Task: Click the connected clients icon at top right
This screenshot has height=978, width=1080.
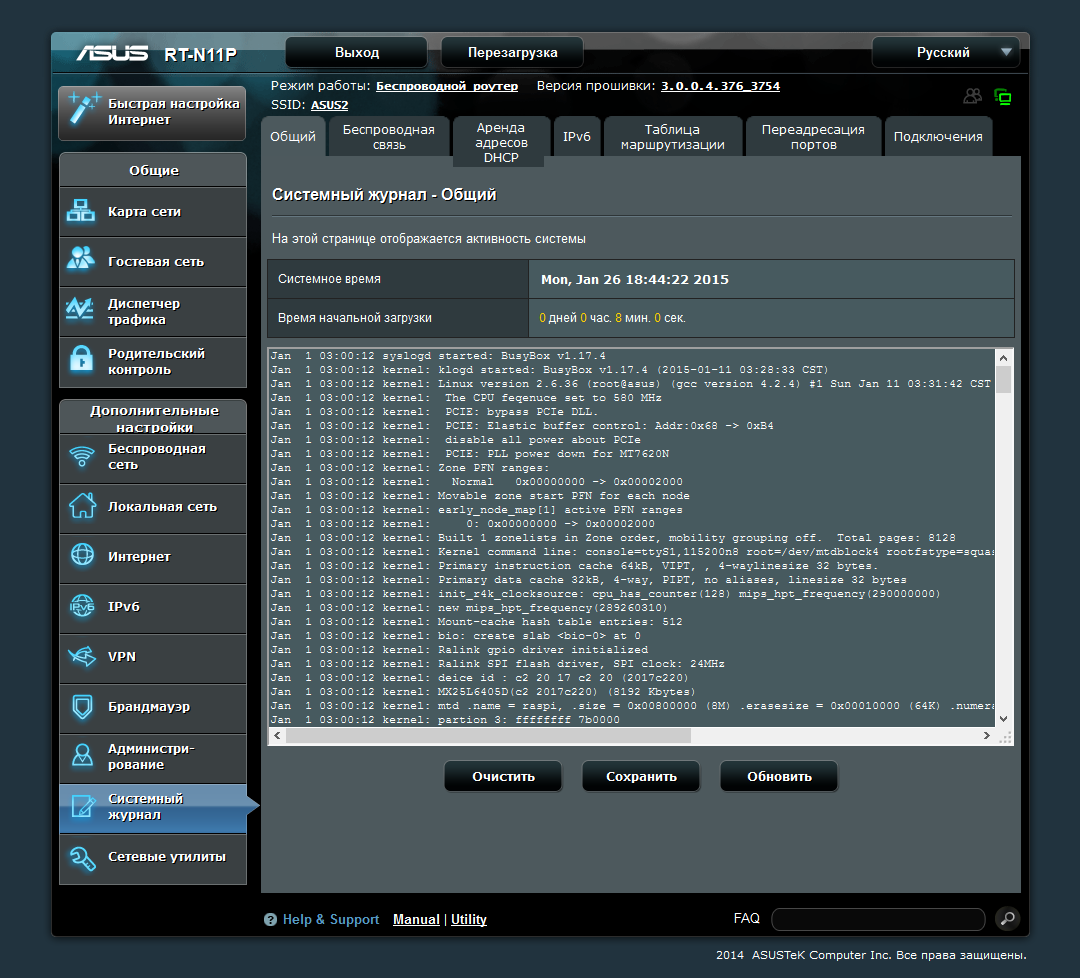Action: (972, 97)
